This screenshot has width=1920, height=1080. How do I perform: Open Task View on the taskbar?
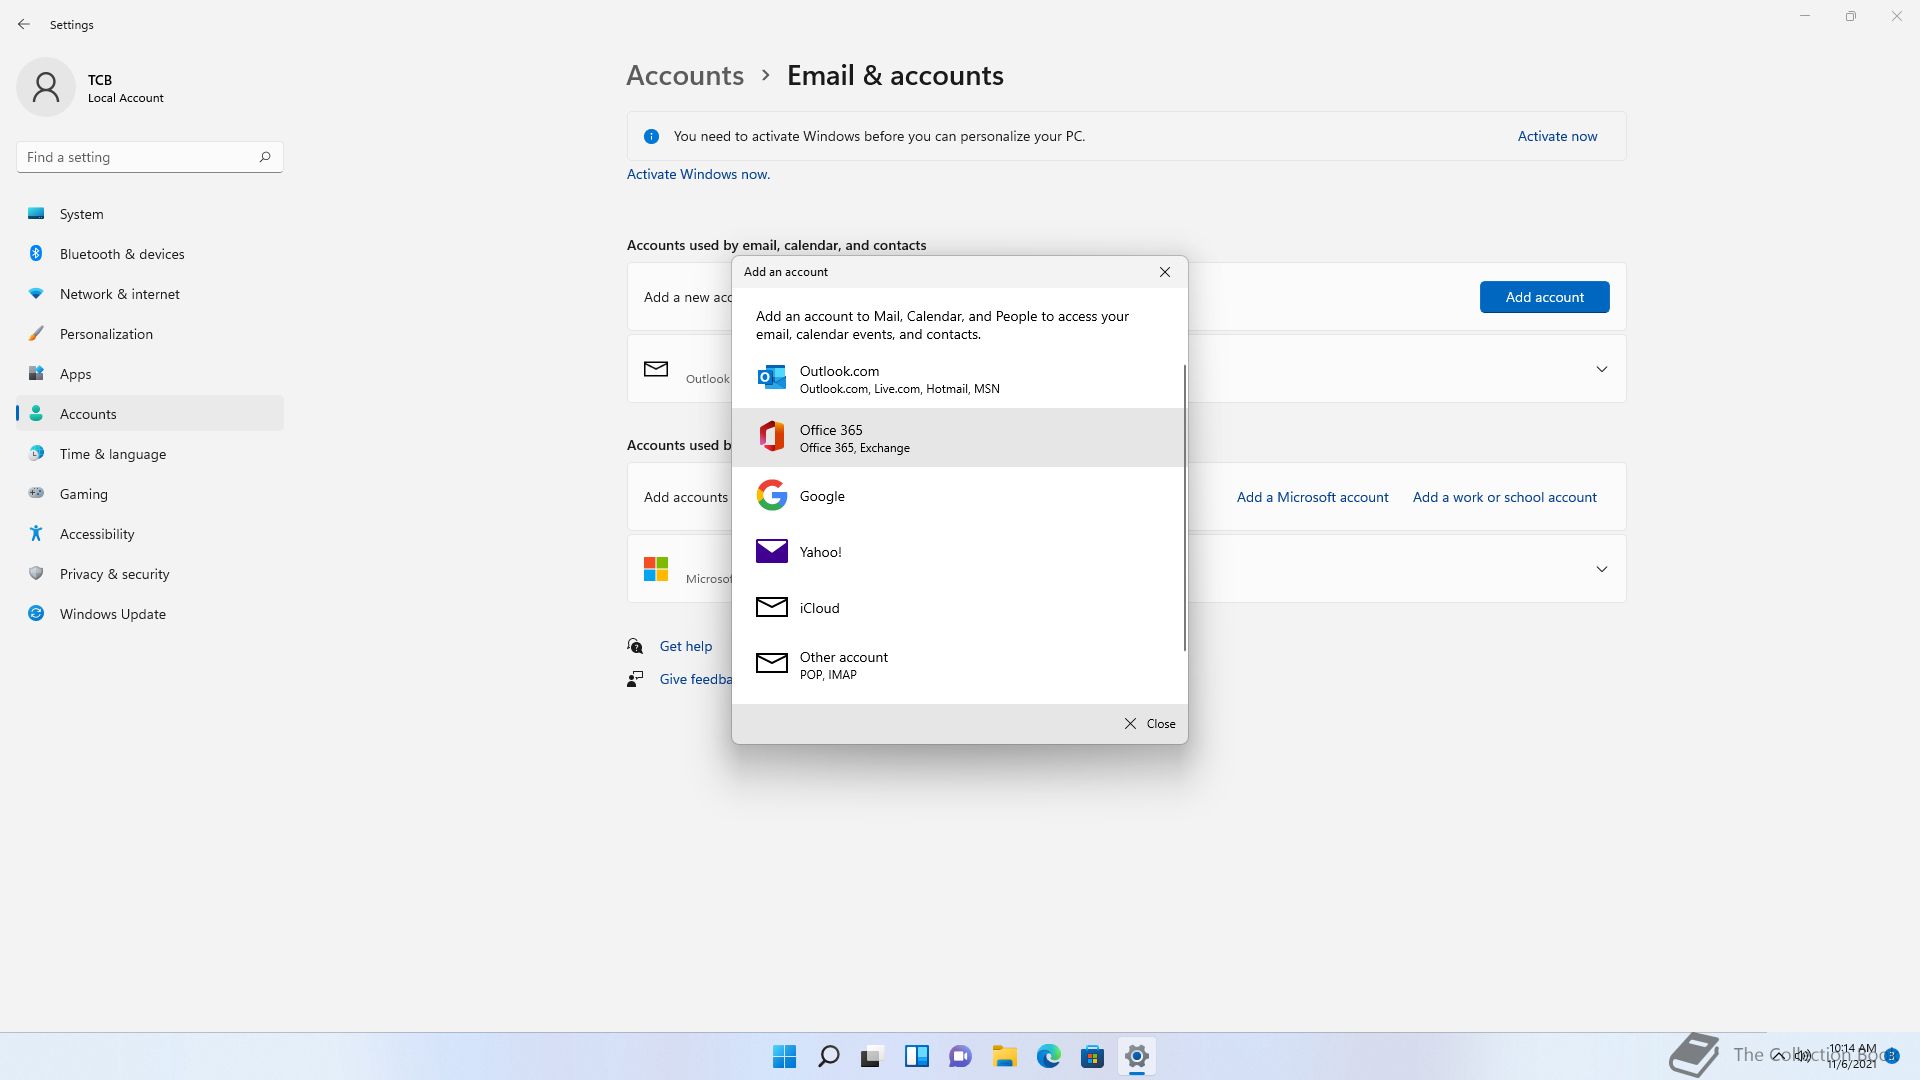(x=872, y=1056)
